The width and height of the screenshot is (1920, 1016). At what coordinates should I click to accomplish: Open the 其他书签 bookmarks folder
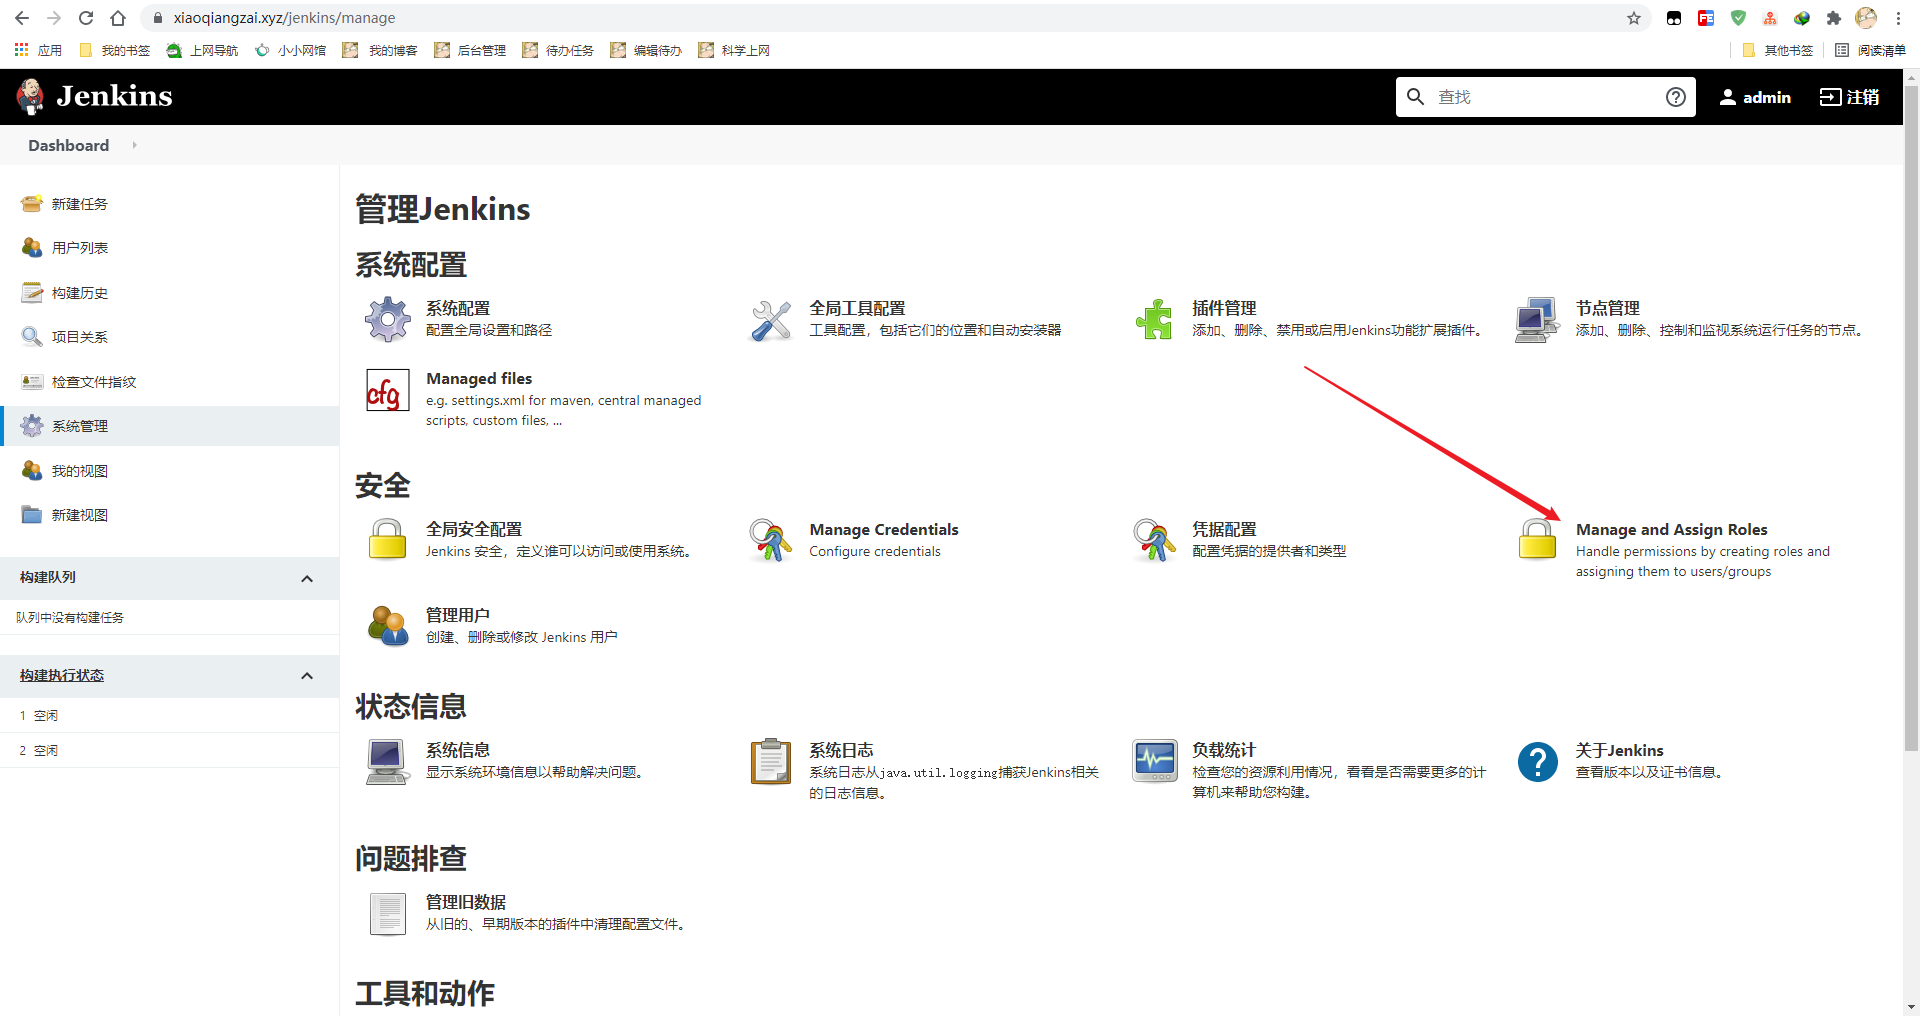1778,50
